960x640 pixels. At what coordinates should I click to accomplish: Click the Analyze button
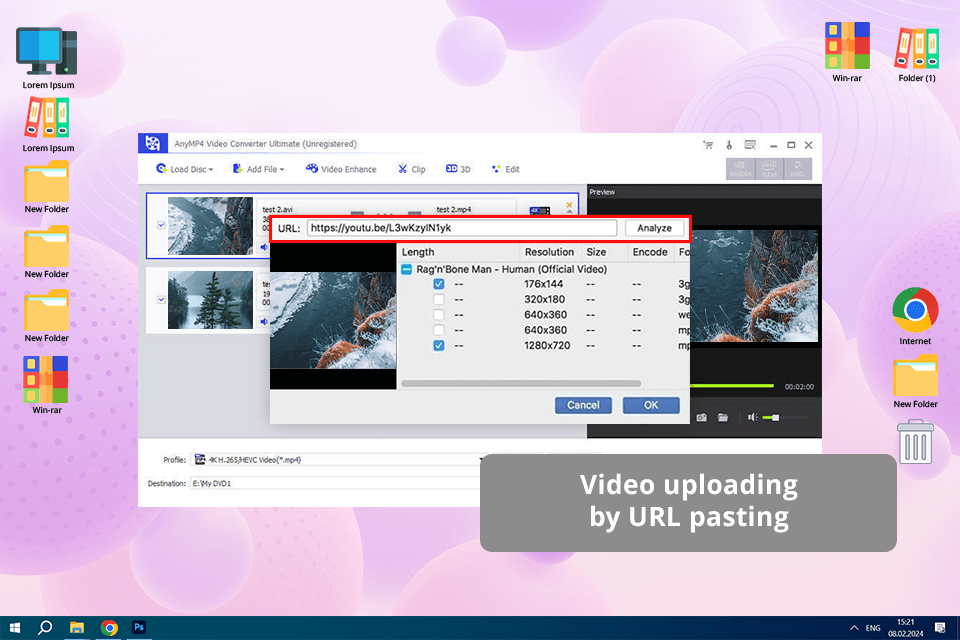pos(654,228)
